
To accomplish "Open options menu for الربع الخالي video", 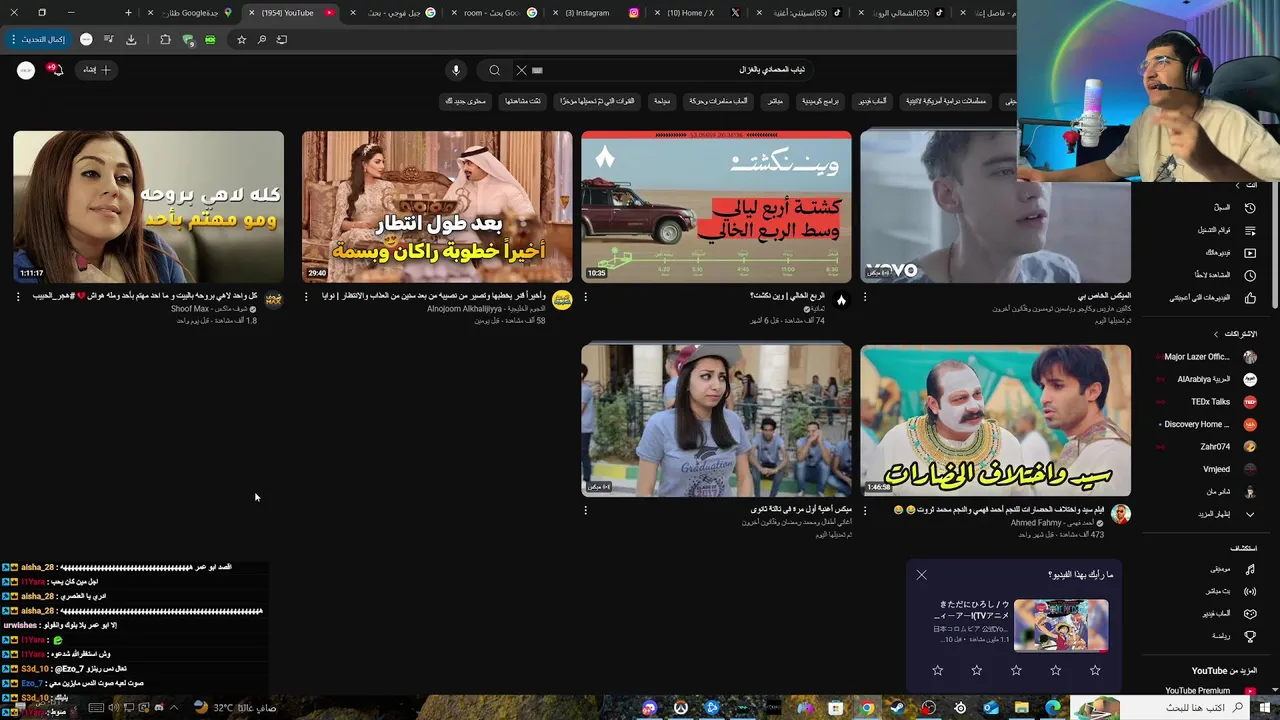I will 586,297.
